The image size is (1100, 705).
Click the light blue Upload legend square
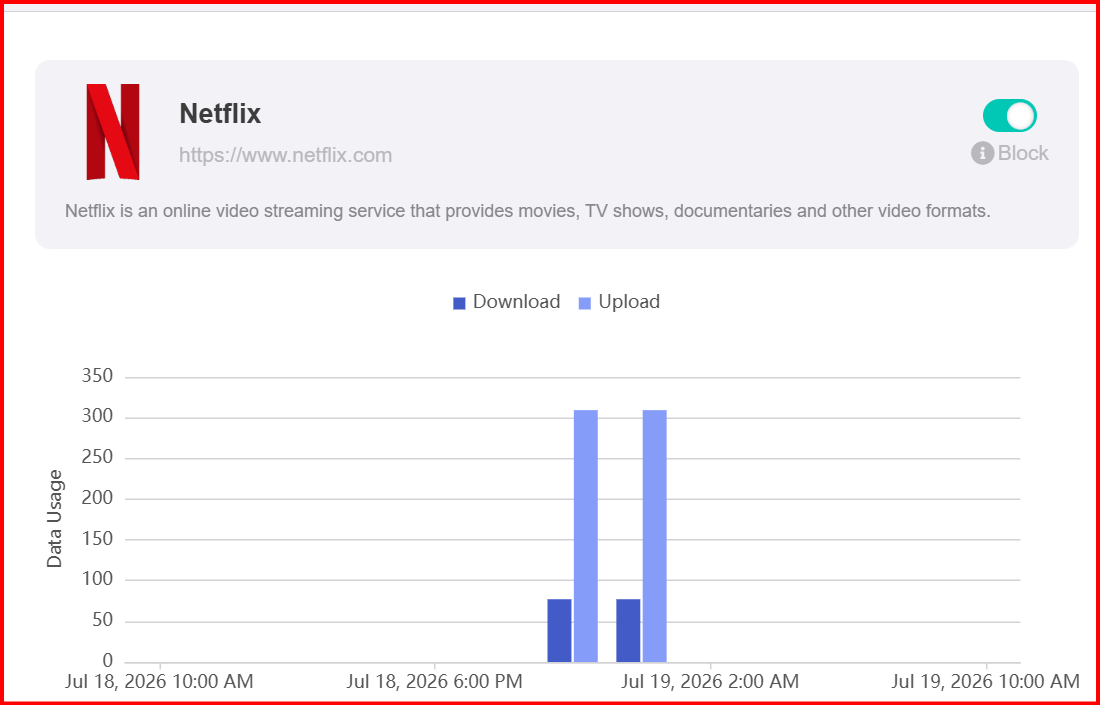pyautogui.click(x=585, y=303)
